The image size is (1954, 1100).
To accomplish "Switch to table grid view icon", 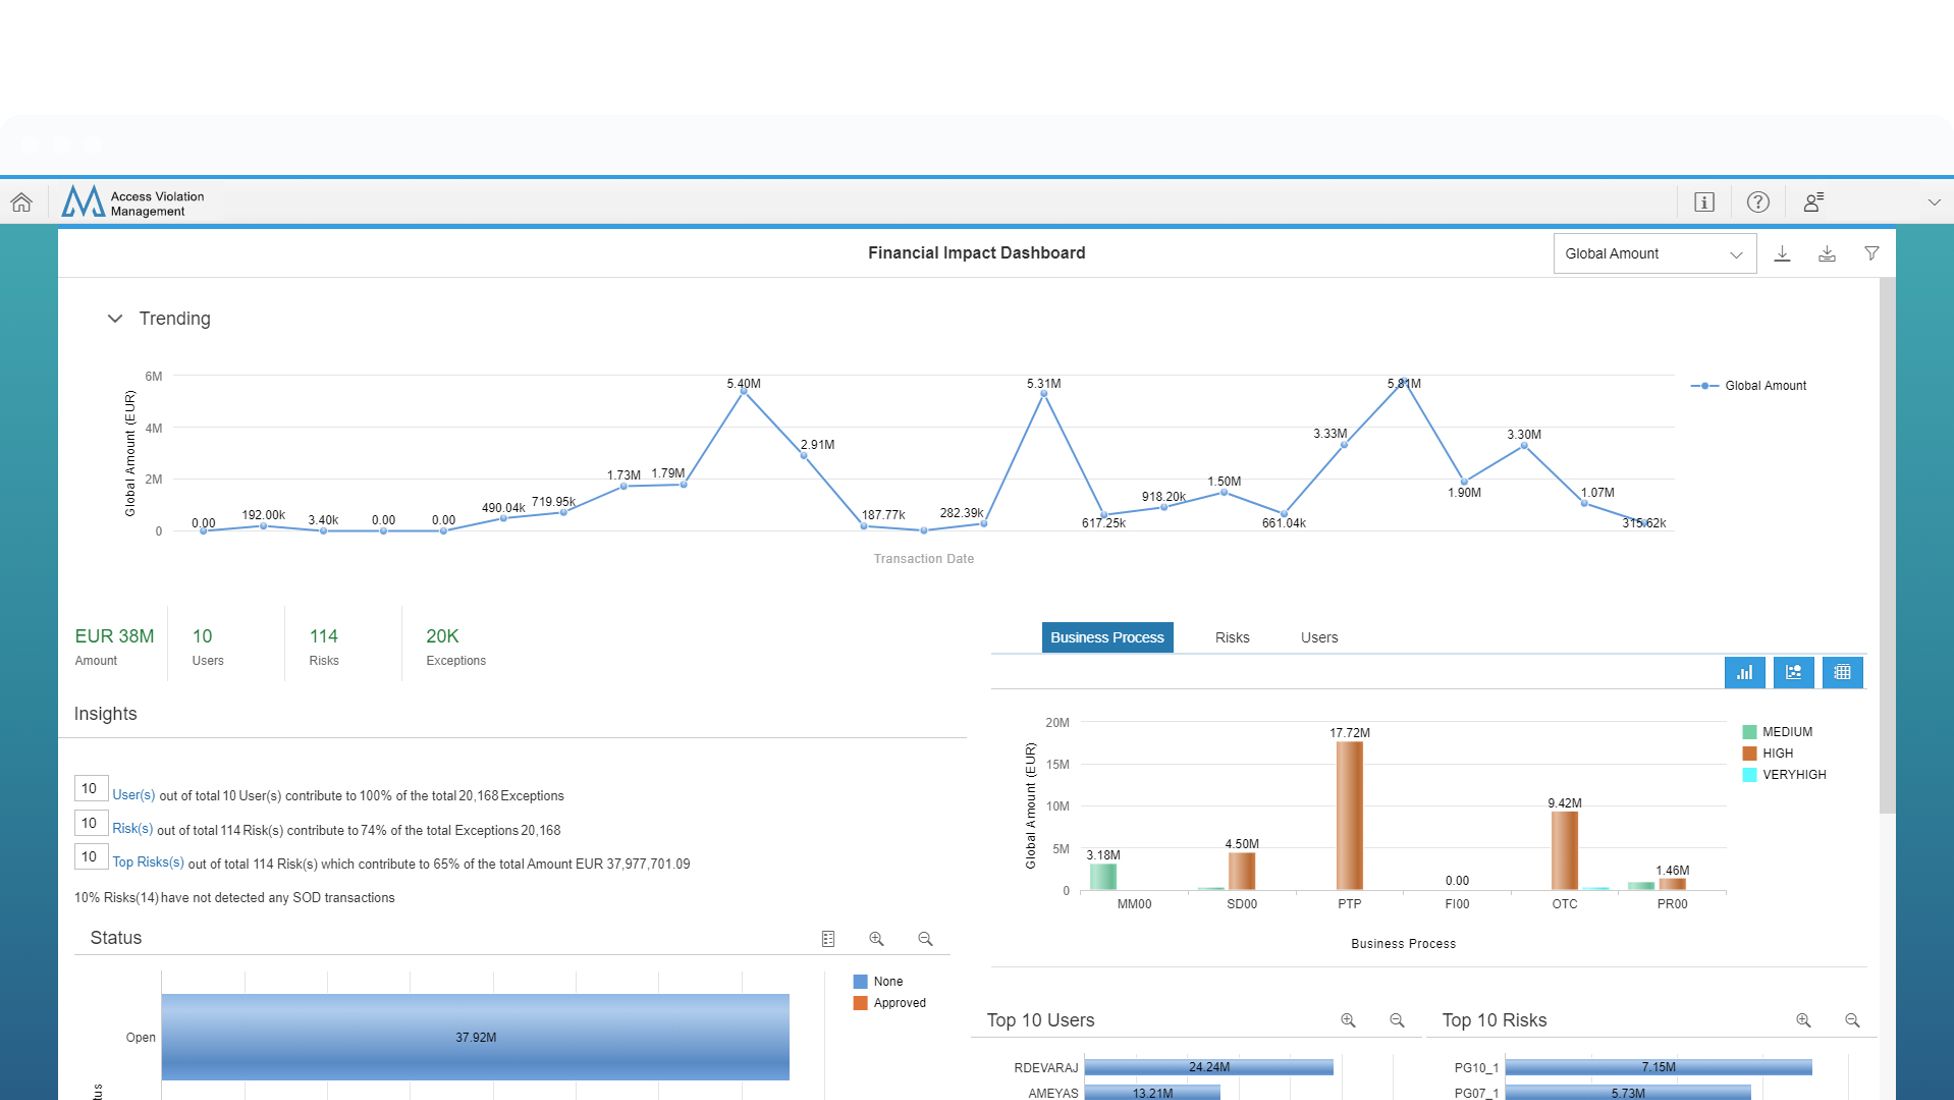I will 1842,673.
